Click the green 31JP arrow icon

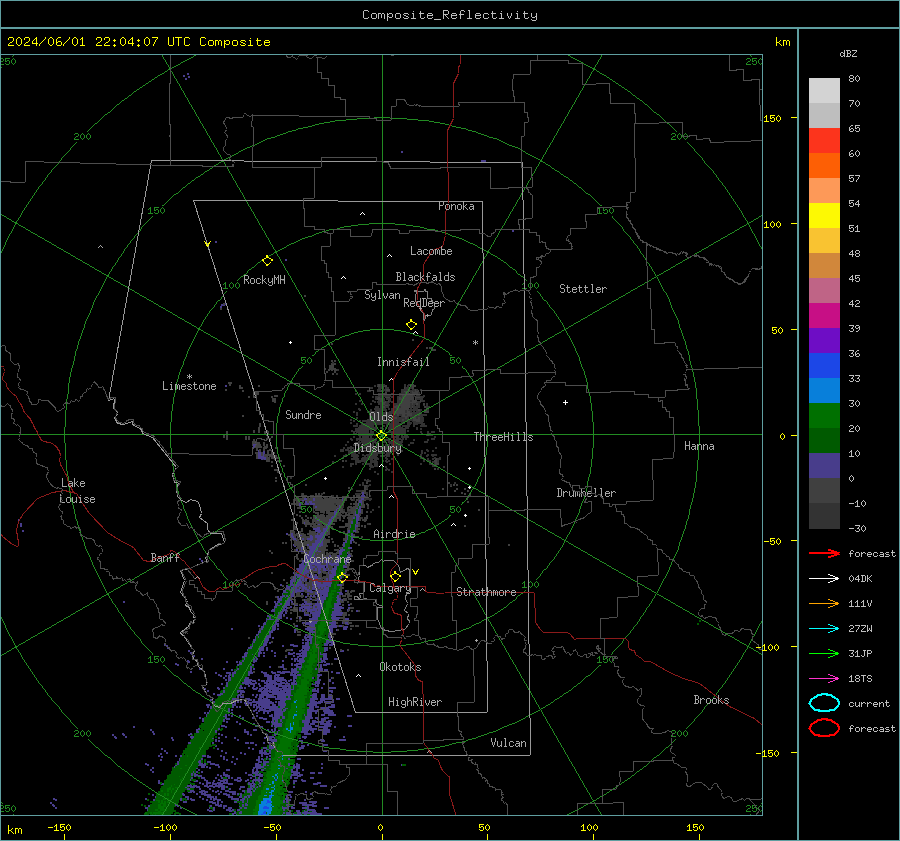click(824, 653)
